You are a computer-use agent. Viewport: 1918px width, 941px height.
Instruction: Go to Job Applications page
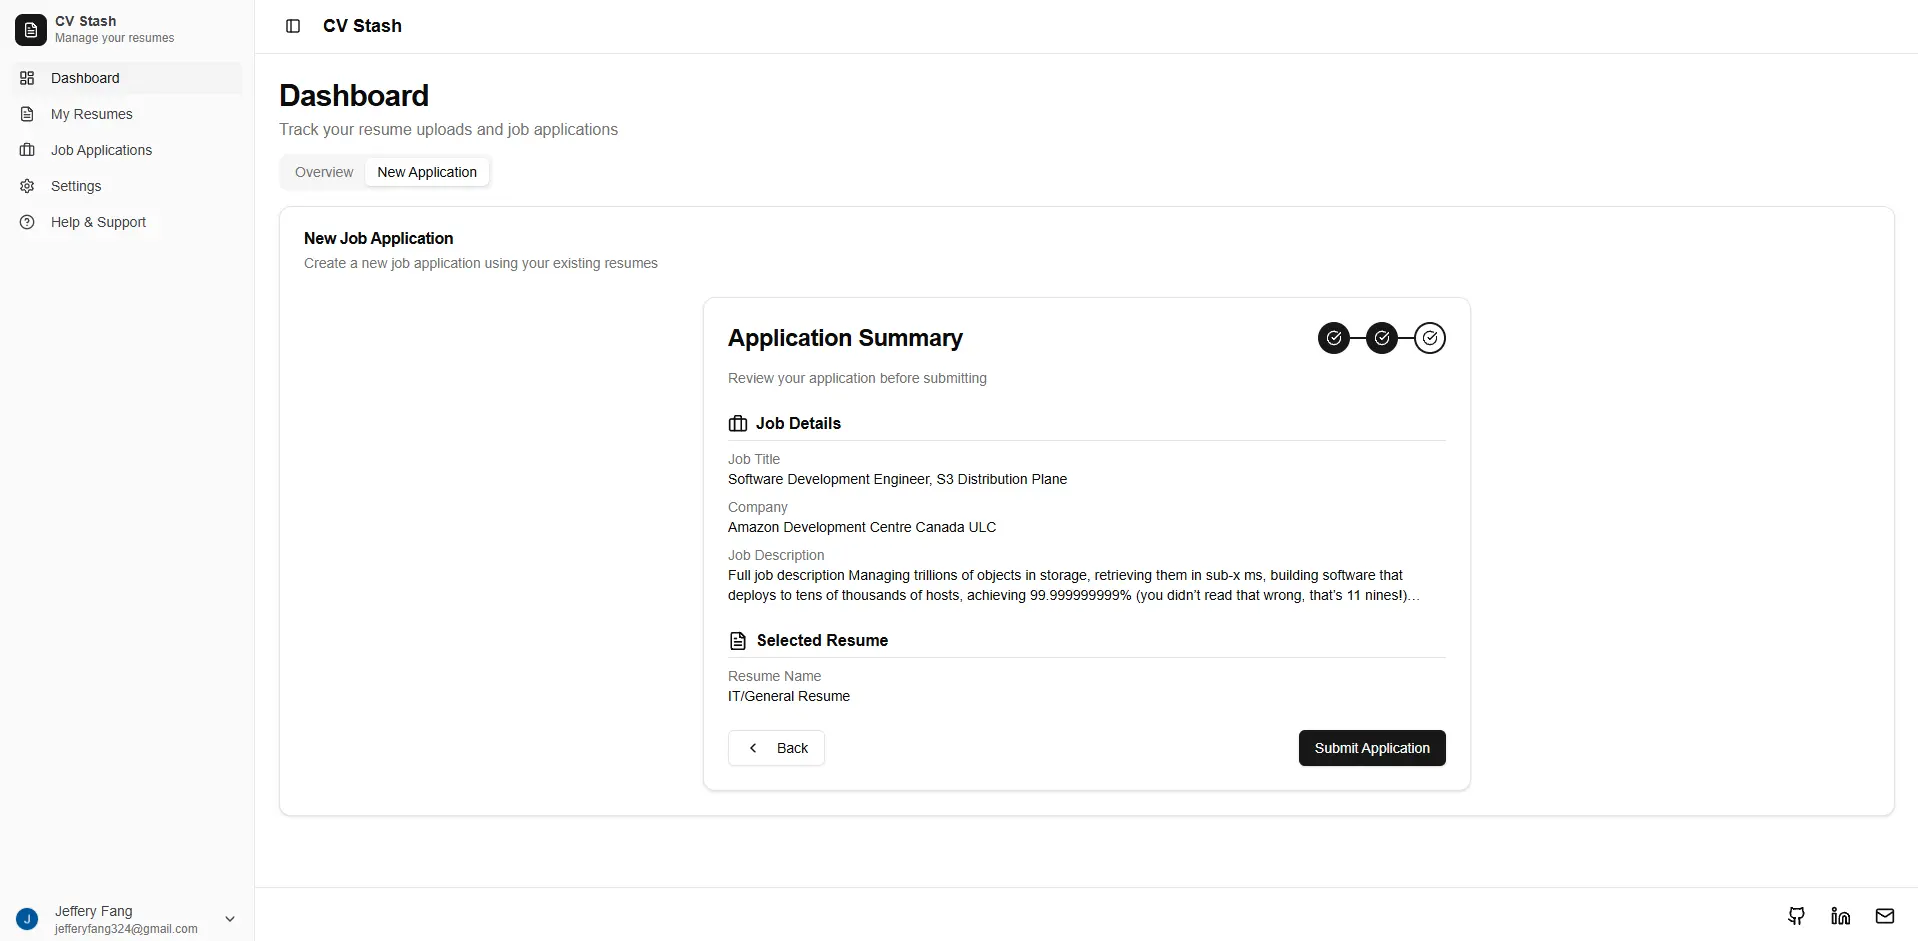coord(127,150)
